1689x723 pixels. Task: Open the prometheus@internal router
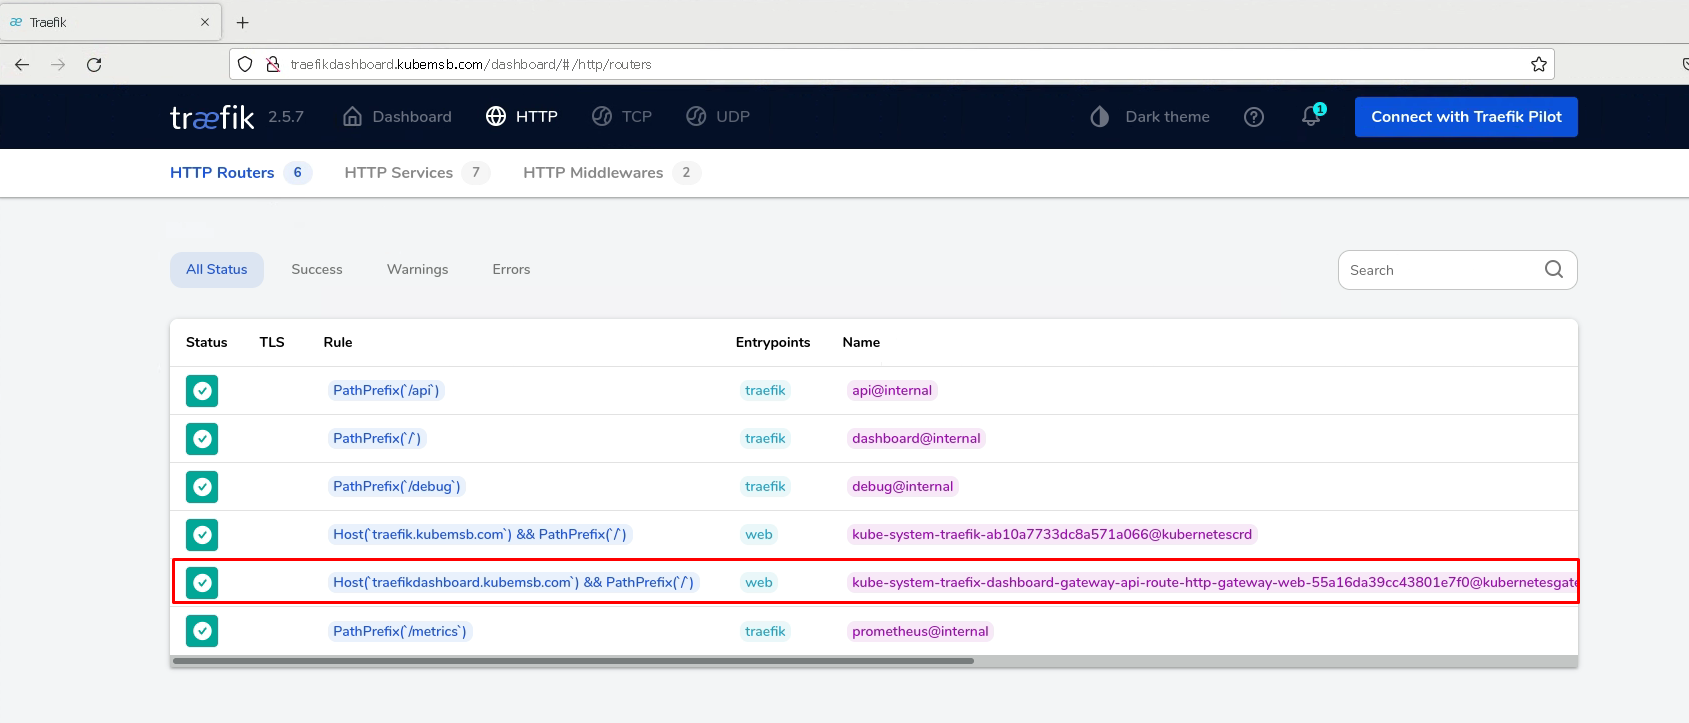click(x=920, y=631)
